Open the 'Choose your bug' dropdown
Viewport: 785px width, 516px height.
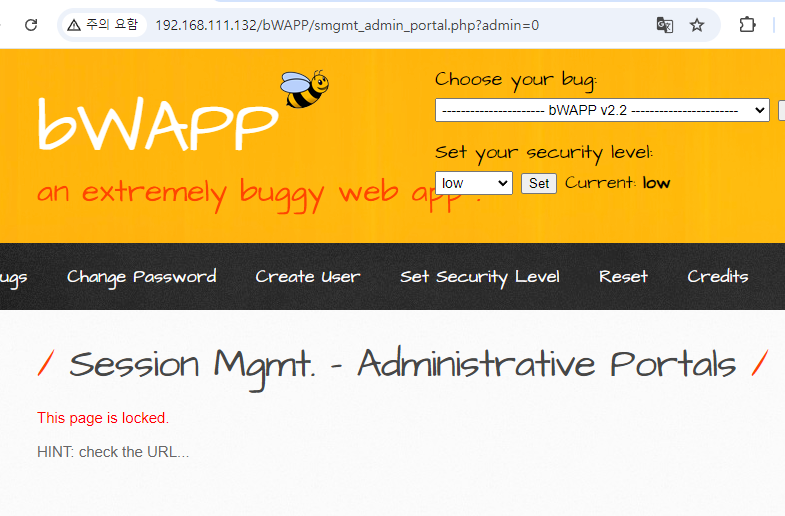click(602, 110)
